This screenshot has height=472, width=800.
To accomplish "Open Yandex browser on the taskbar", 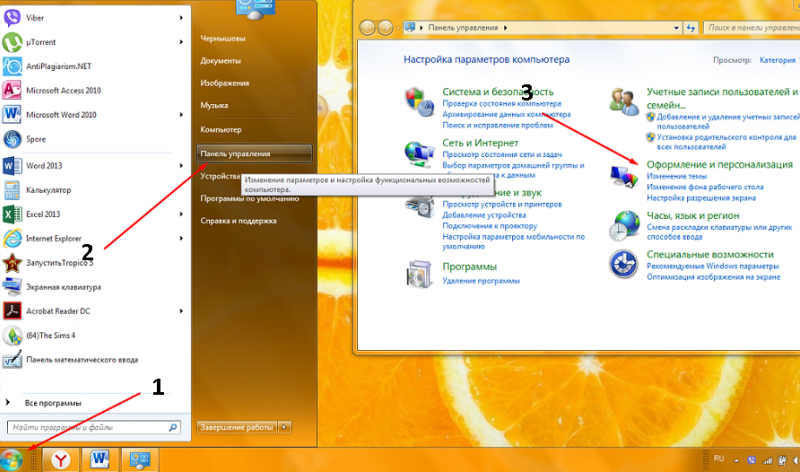I will pos(61,460).
